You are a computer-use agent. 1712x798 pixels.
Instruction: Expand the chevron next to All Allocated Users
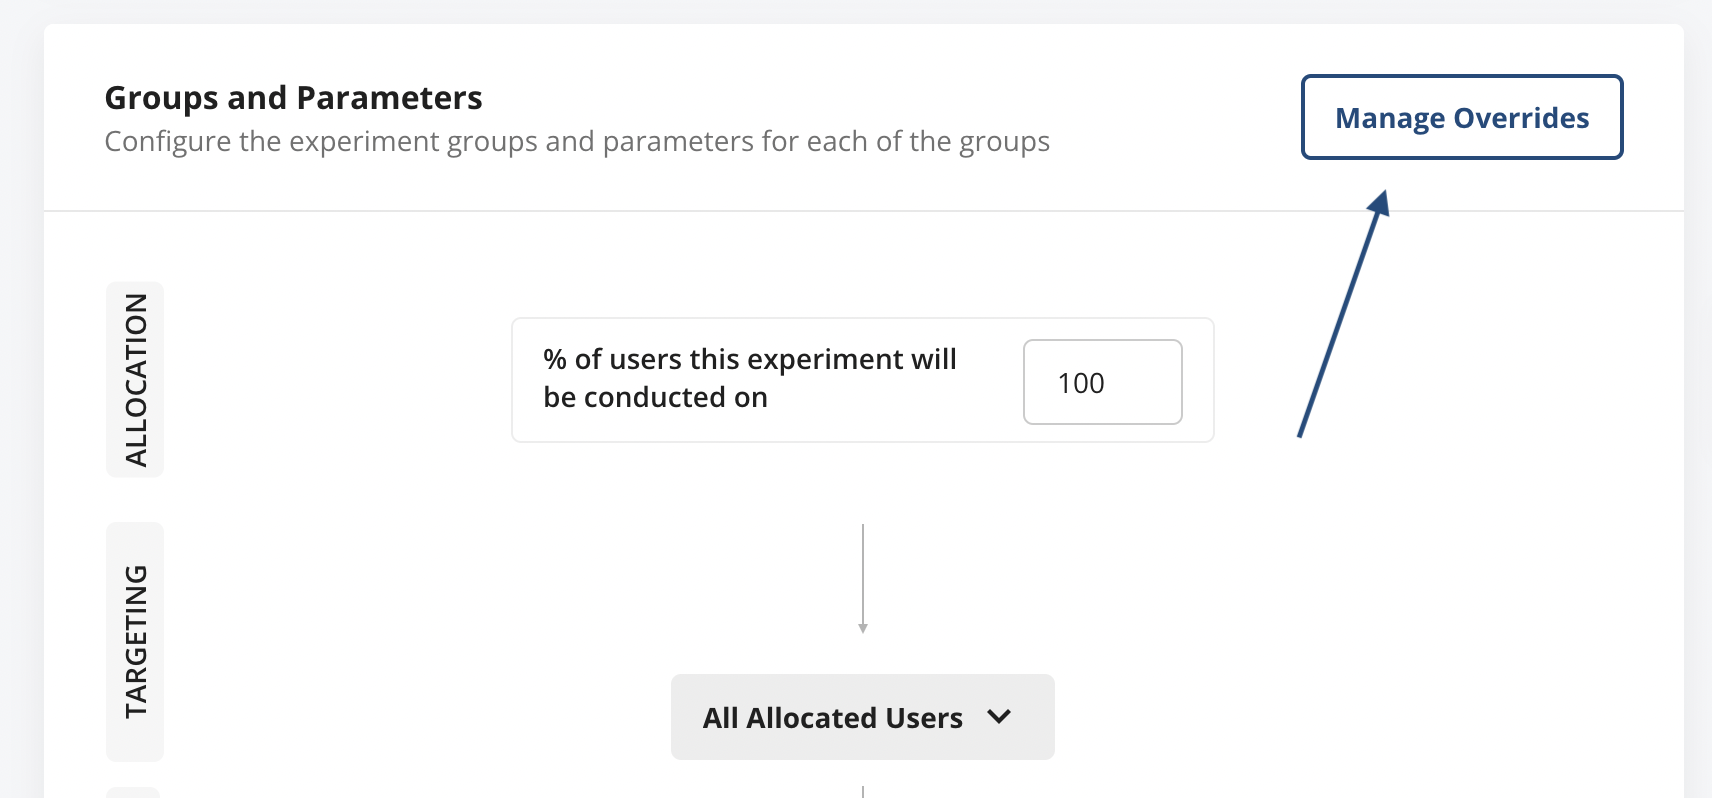click(997, 716)
